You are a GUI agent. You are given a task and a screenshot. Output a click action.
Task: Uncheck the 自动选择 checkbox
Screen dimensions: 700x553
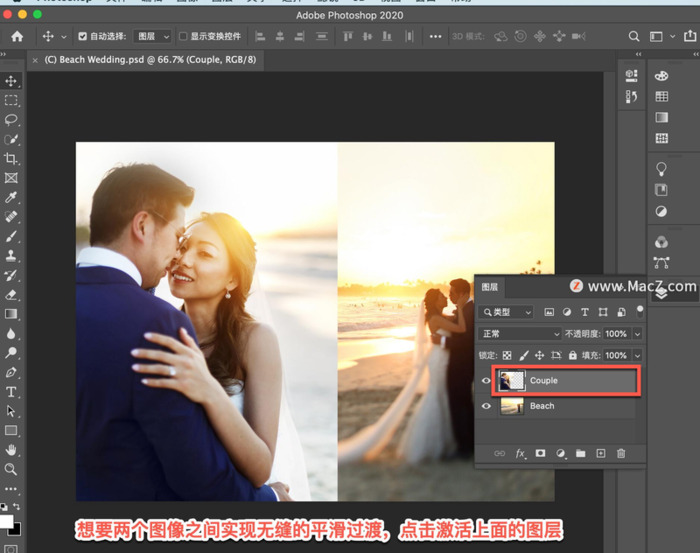83,37
